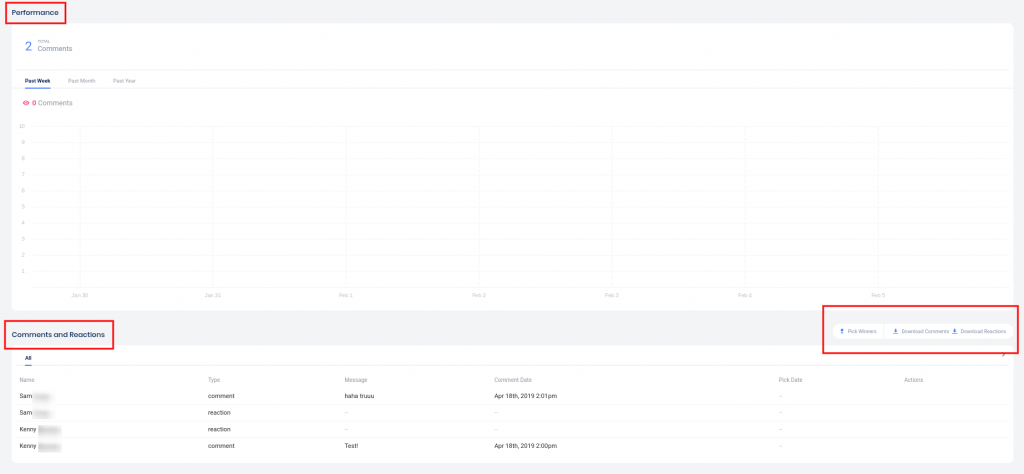Click the Download Comments arrow icon
The height and width of the screenshot is (474, 1024).
(x=896, y=331)
